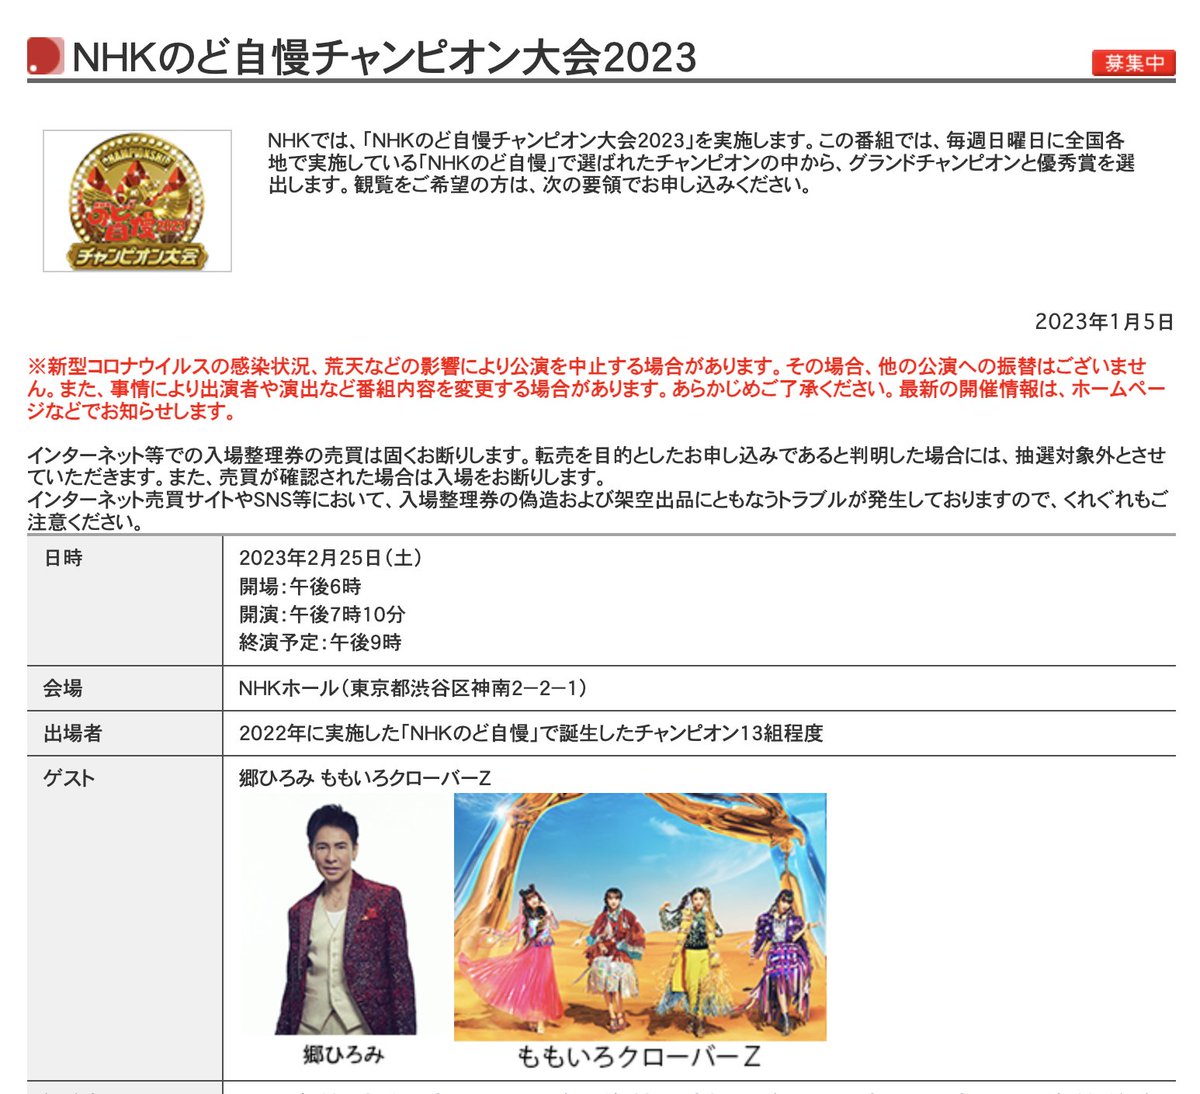Click the venue text NHKホール address
The width and height of the screenshot is (1200, 1094).
[x=412, y=688]
